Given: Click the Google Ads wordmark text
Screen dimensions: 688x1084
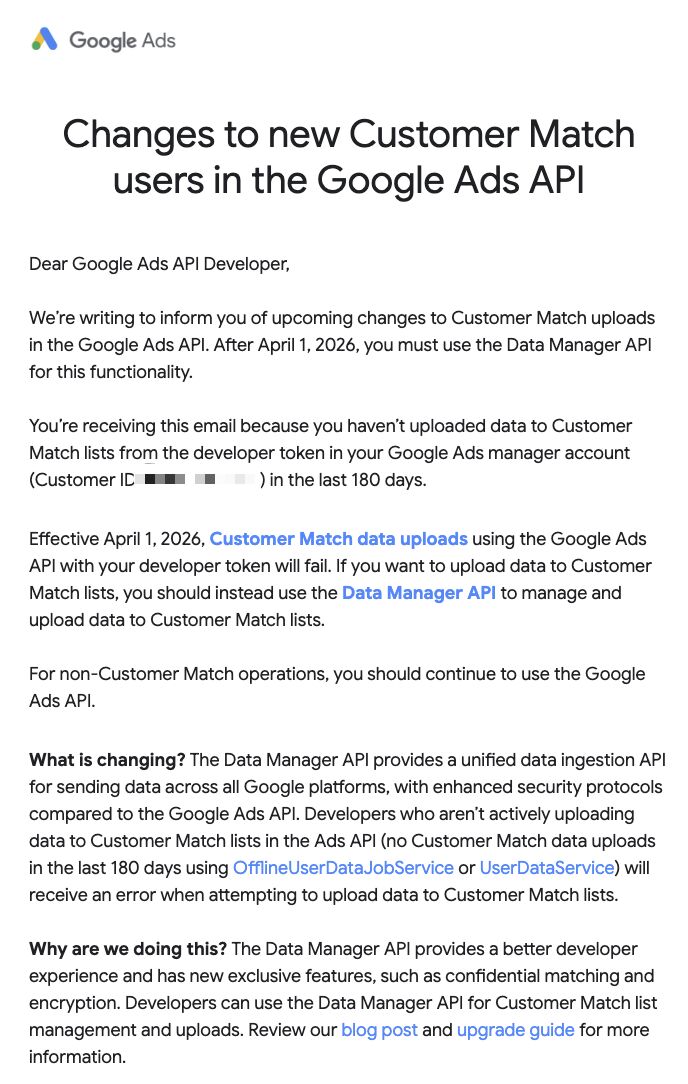Looking at the screenshot, I should 122,41.
